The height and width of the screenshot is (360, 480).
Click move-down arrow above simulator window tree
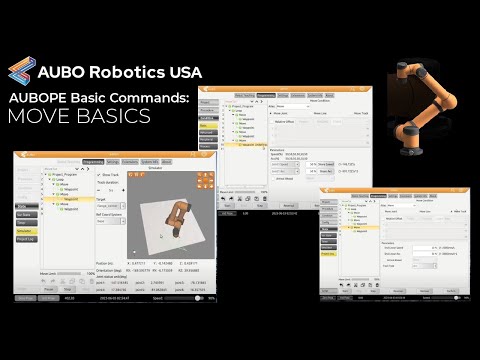(x=77, y=169)
